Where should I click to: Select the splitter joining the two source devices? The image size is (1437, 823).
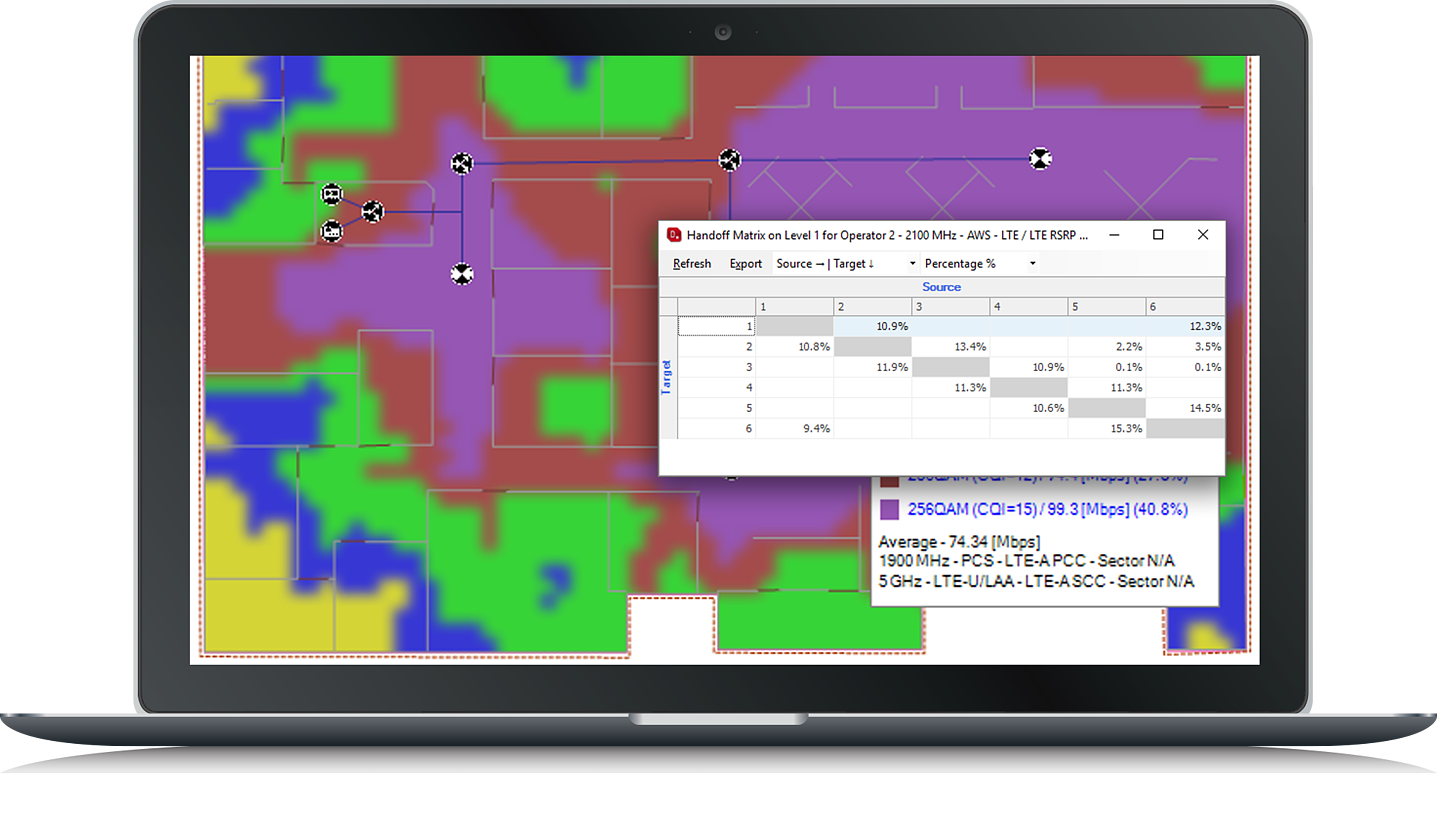tap(373, 211)
